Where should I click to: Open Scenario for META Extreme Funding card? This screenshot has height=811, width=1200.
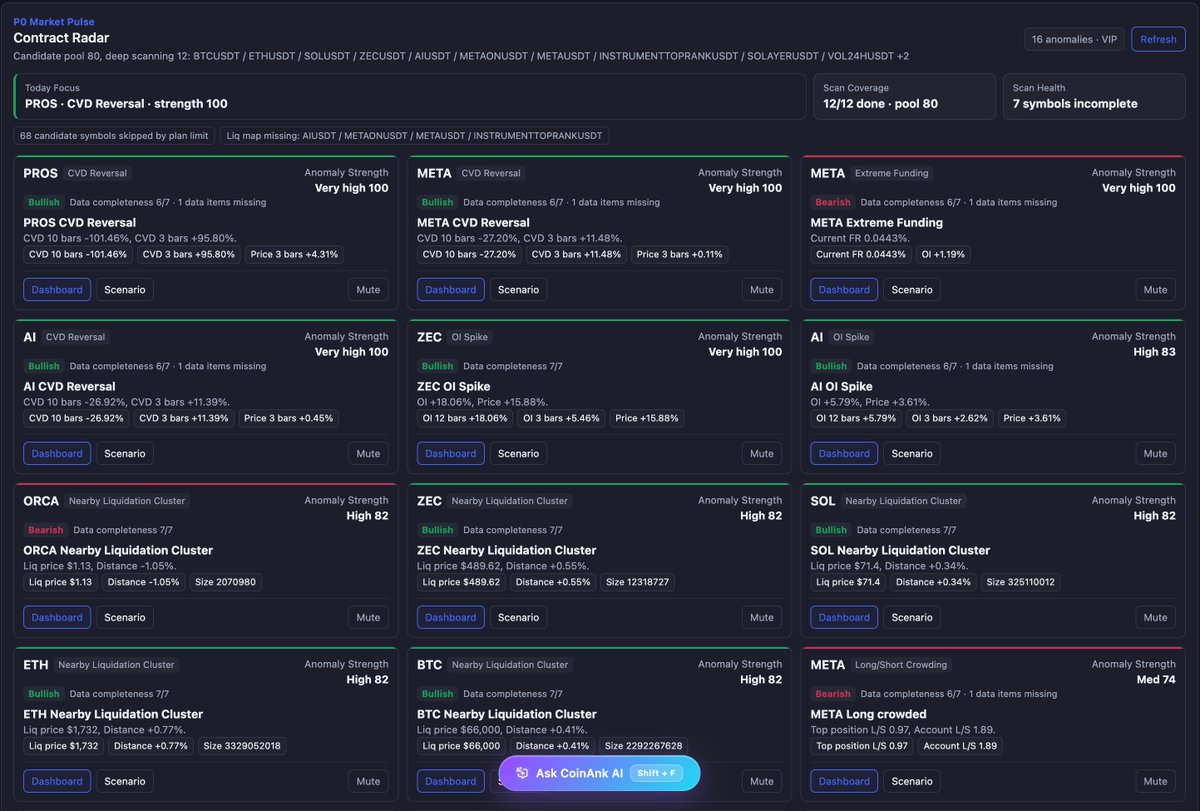point(912,289)
